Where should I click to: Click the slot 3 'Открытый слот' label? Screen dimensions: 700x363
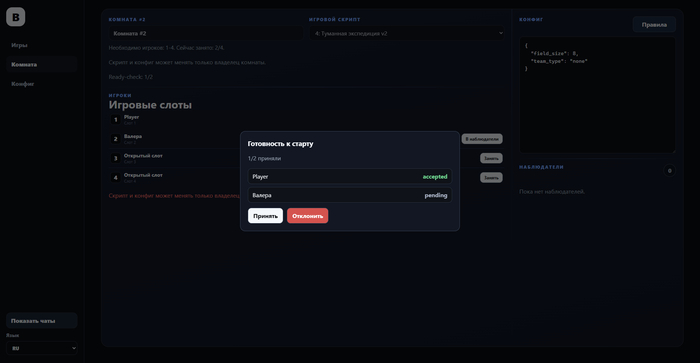point(143,156)
